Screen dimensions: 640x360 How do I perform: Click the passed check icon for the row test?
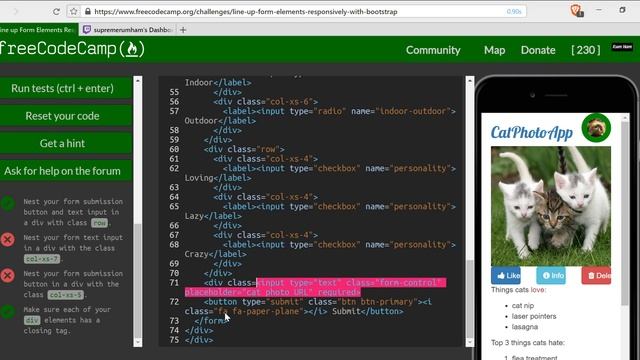point(8,203)
